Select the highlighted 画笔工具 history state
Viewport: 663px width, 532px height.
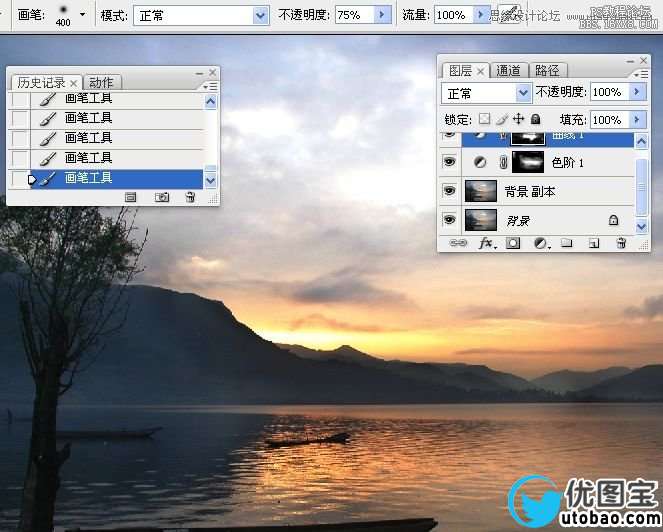pyautogui.click(x=116, y=178)
